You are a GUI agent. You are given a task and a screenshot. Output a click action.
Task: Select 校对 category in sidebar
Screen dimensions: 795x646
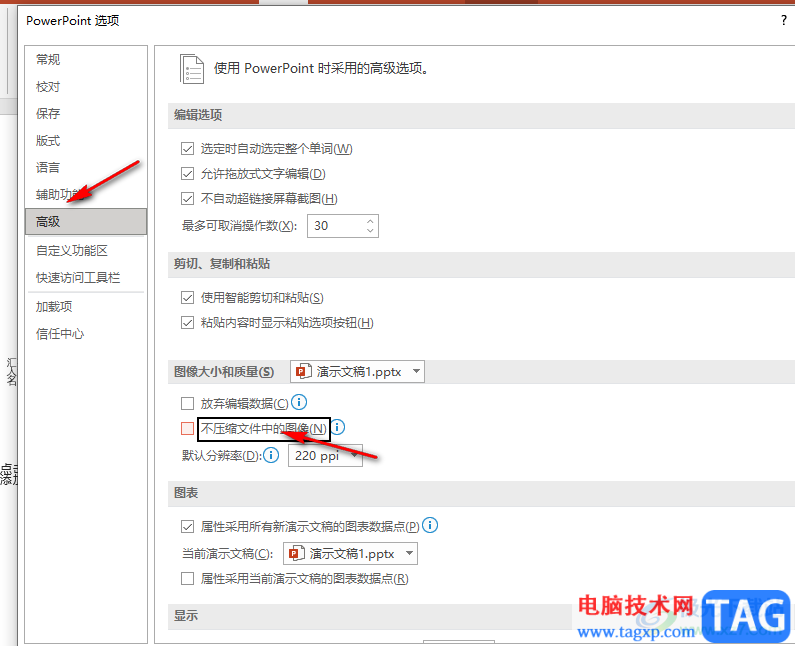coord(86,87)
